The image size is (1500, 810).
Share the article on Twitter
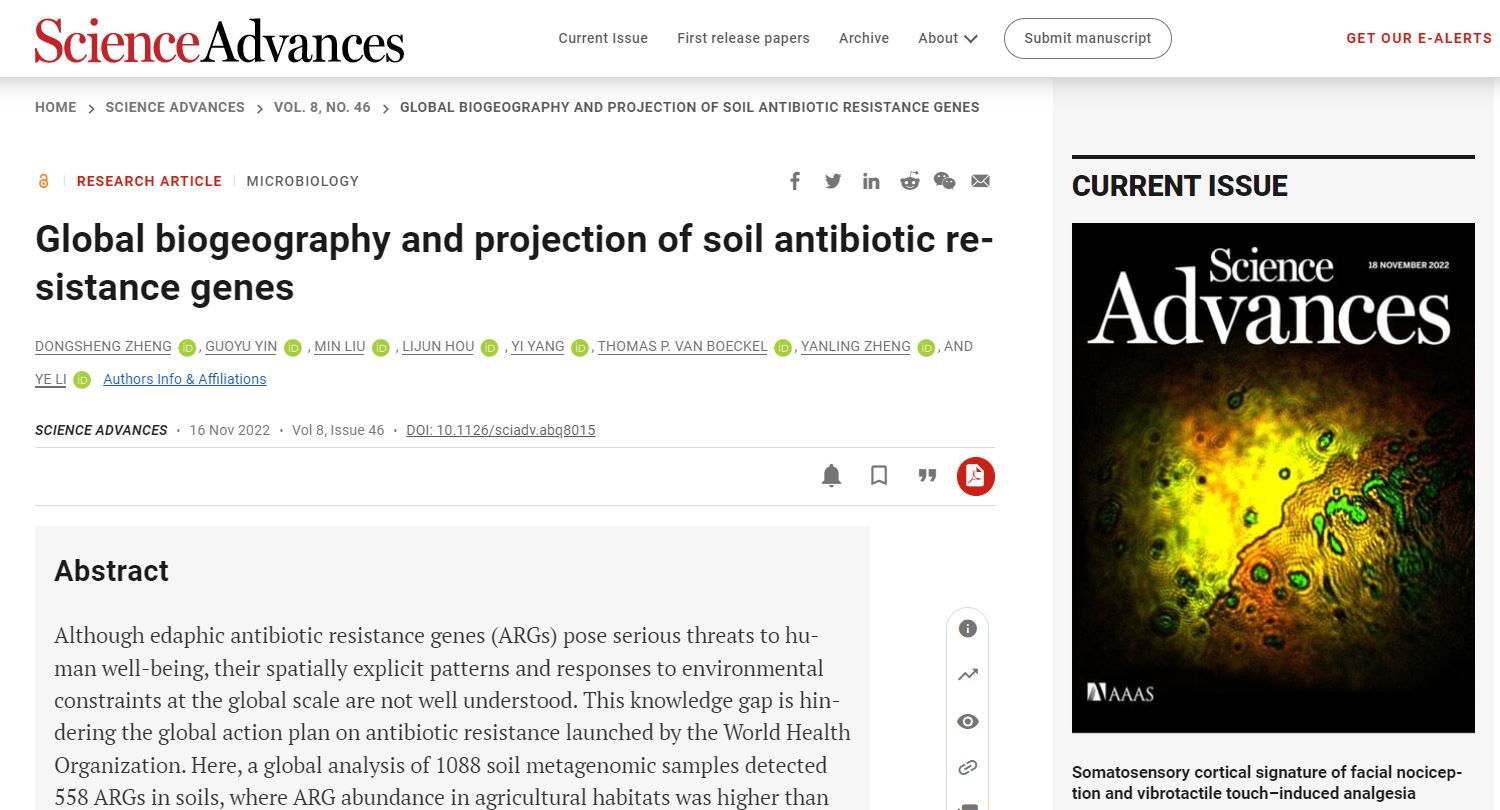tap(833, 181)
